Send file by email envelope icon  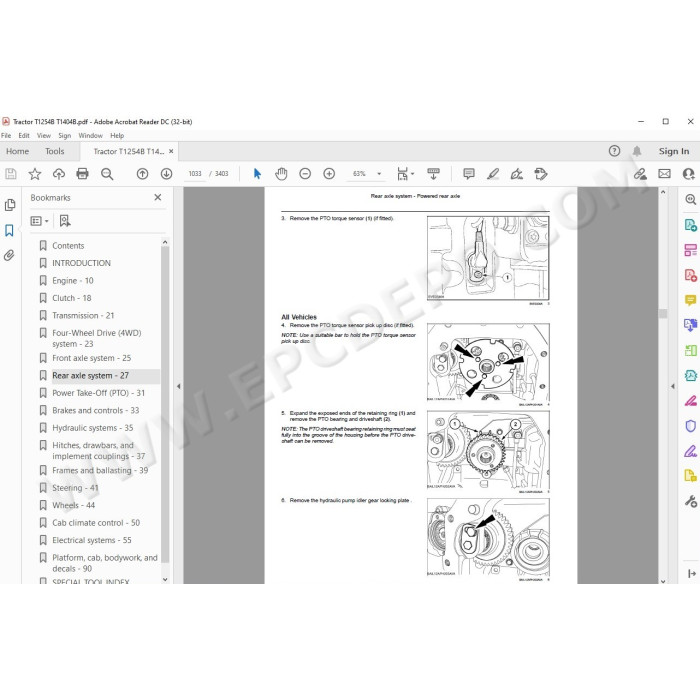click(664, 174)
